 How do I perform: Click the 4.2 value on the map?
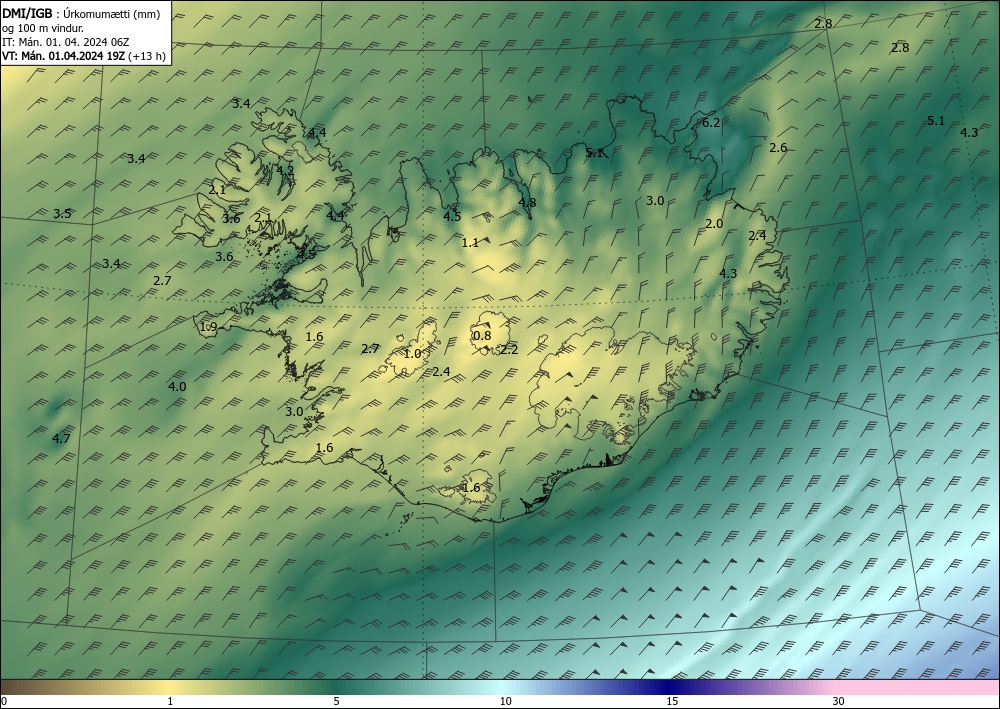click(285, 170)
